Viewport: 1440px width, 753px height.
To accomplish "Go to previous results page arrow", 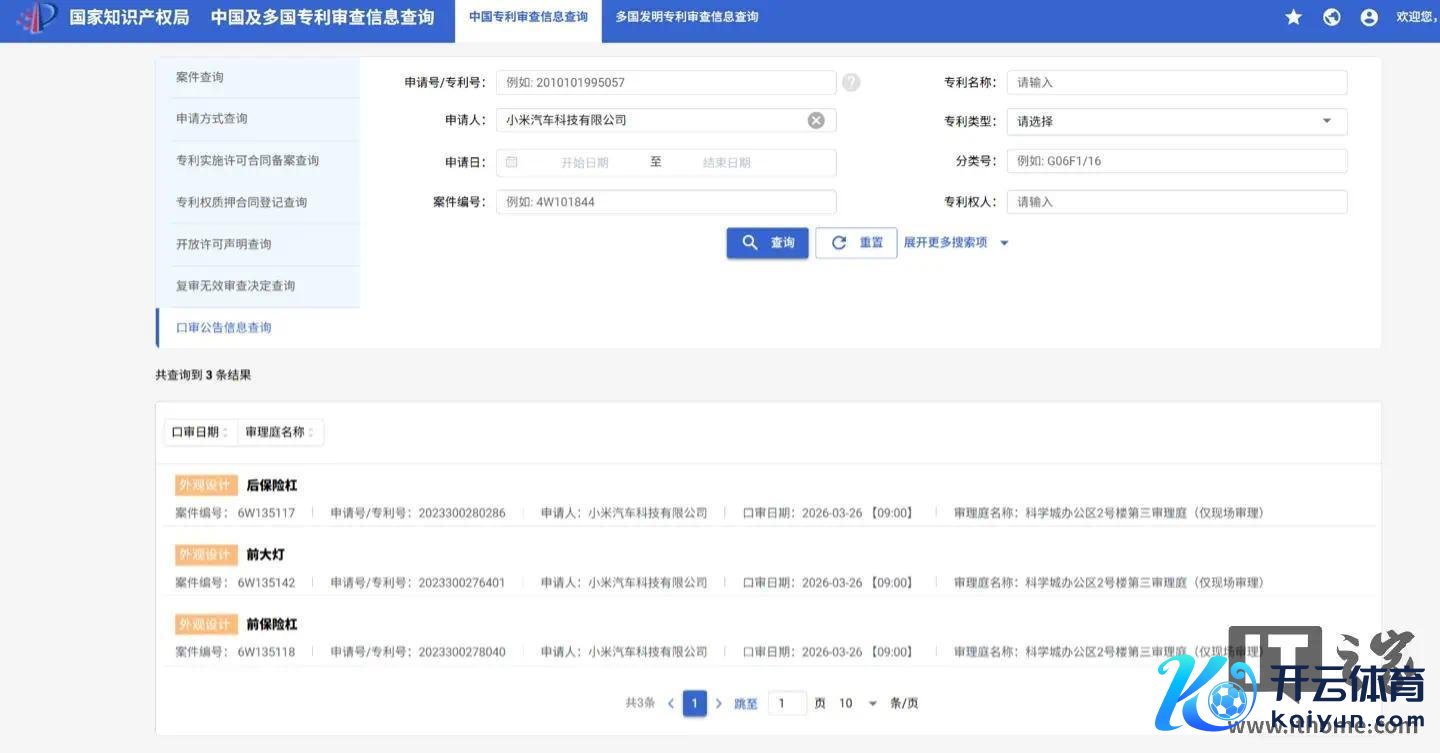I will (x=671, y=704).
